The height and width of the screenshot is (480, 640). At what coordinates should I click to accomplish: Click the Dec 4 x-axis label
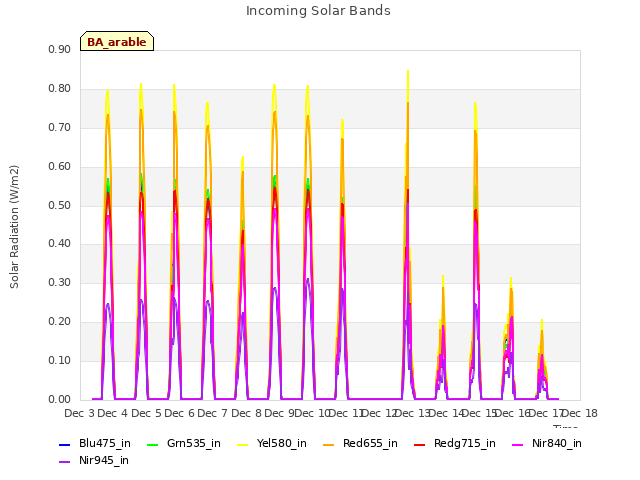(x=113, y=413)
